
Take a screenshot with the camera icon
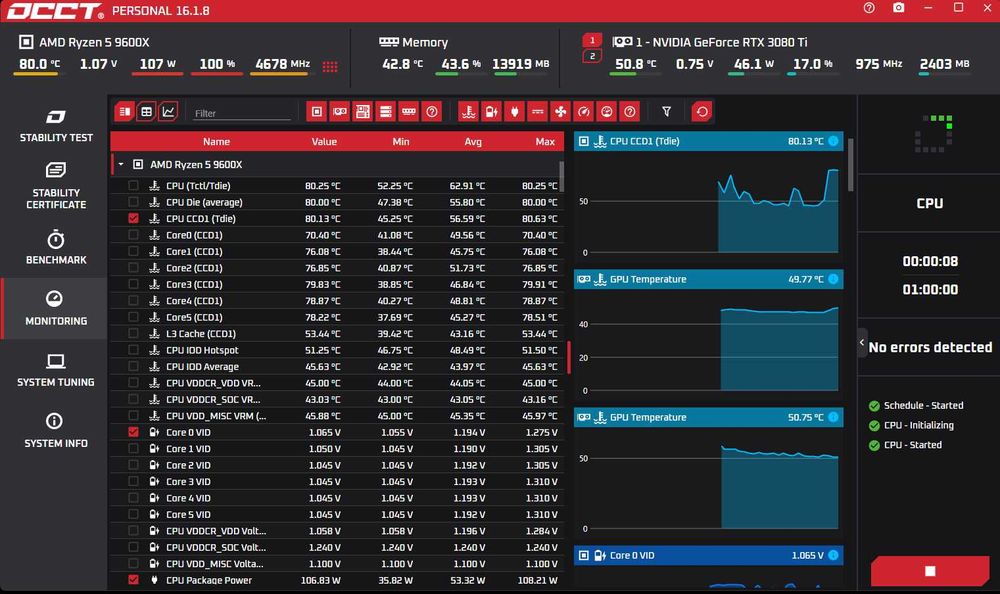pyautogui.click(x=899, y=8)
